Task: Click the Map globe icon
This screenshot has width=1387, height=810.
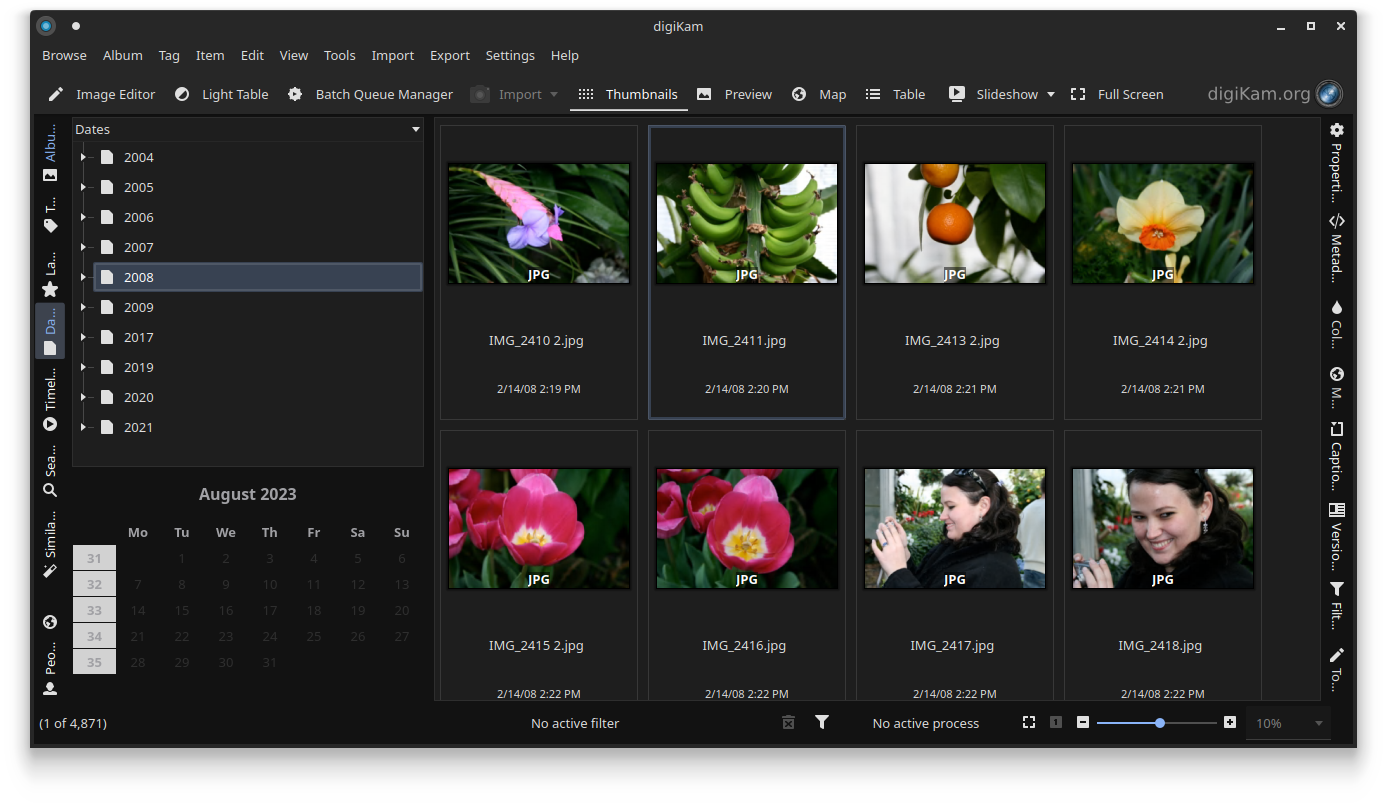Action: point(799,94)
